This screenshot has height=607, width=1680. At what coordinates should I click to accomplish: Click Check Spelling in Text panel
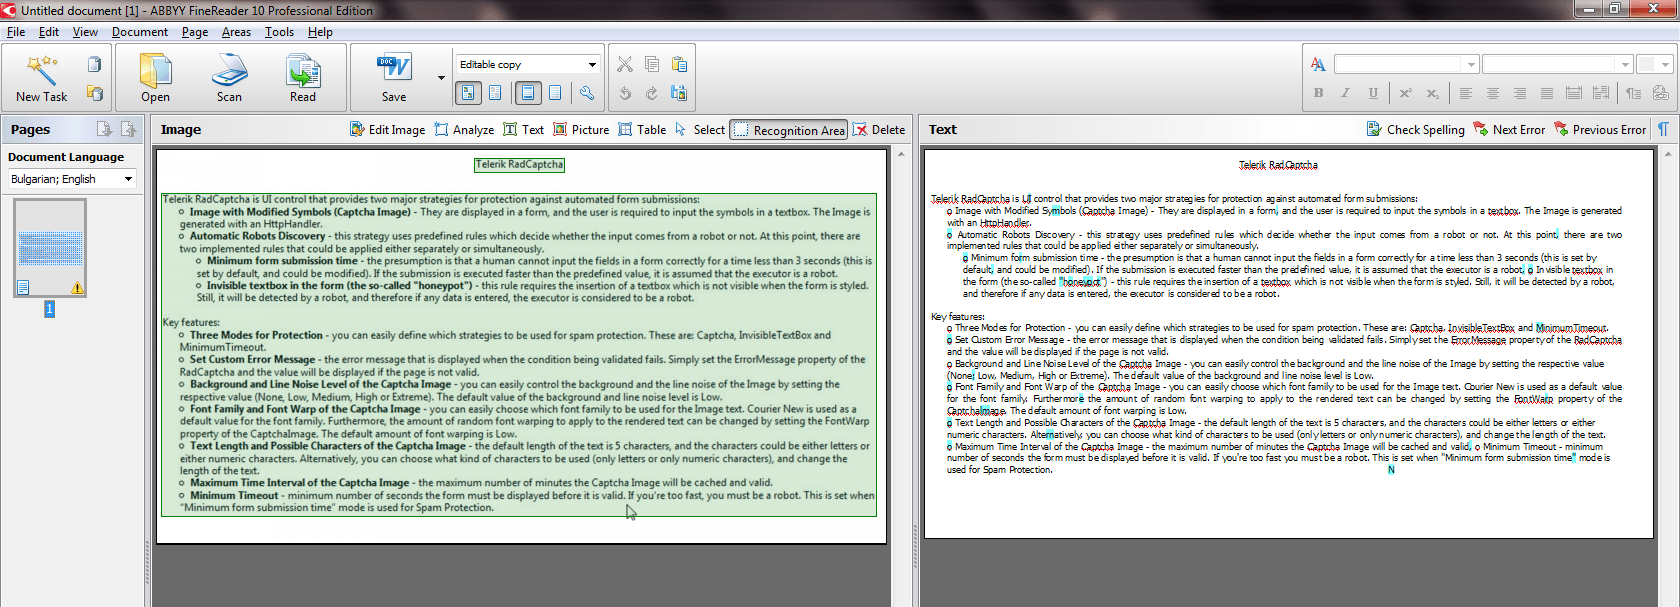tap(1415, 130)
